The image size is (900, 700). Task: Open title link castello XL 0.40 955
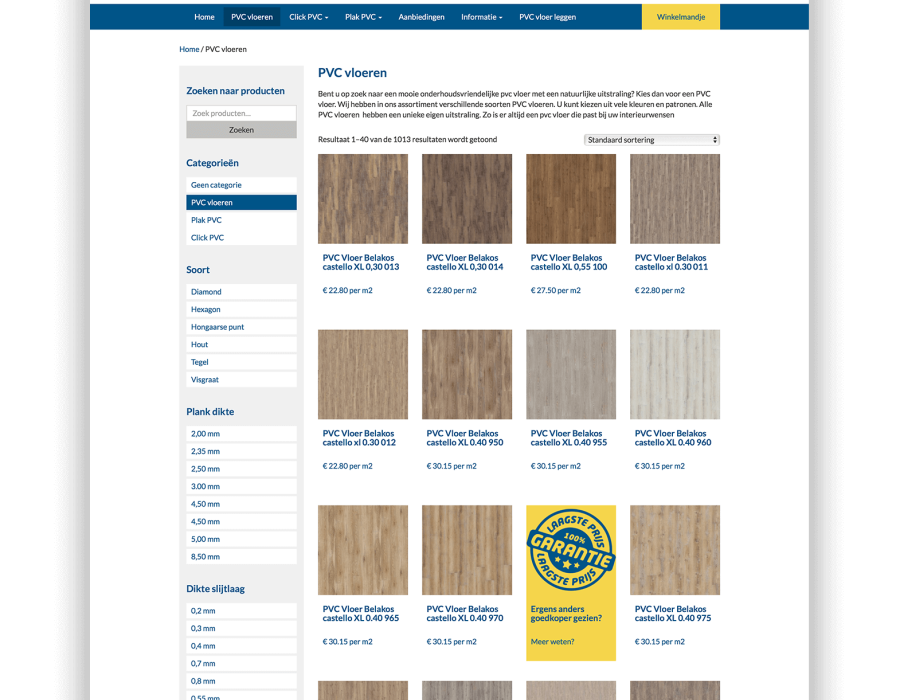click(568, 438)
